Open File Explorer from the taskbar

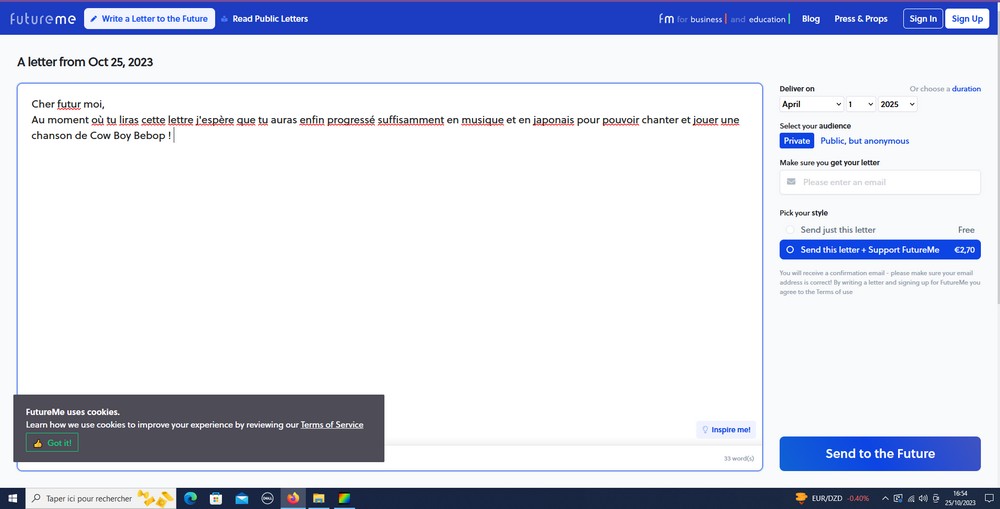pos(319,498)
